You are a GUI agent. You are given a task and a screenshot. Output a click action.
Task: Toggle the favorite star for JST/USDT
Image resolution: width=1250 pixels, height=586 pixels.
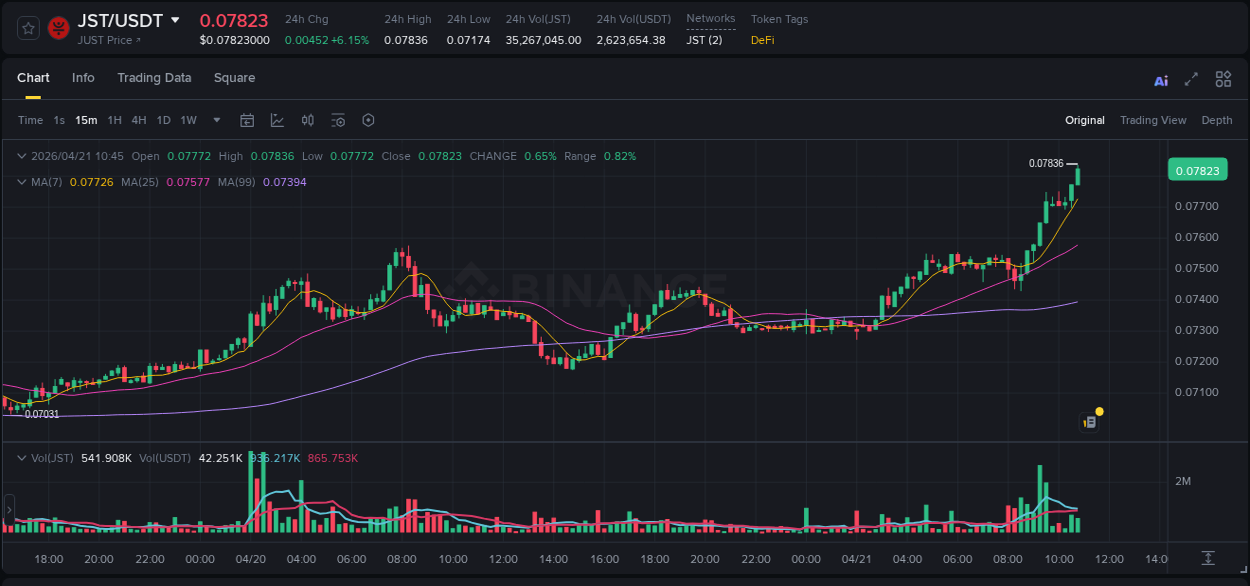[28, 28]
